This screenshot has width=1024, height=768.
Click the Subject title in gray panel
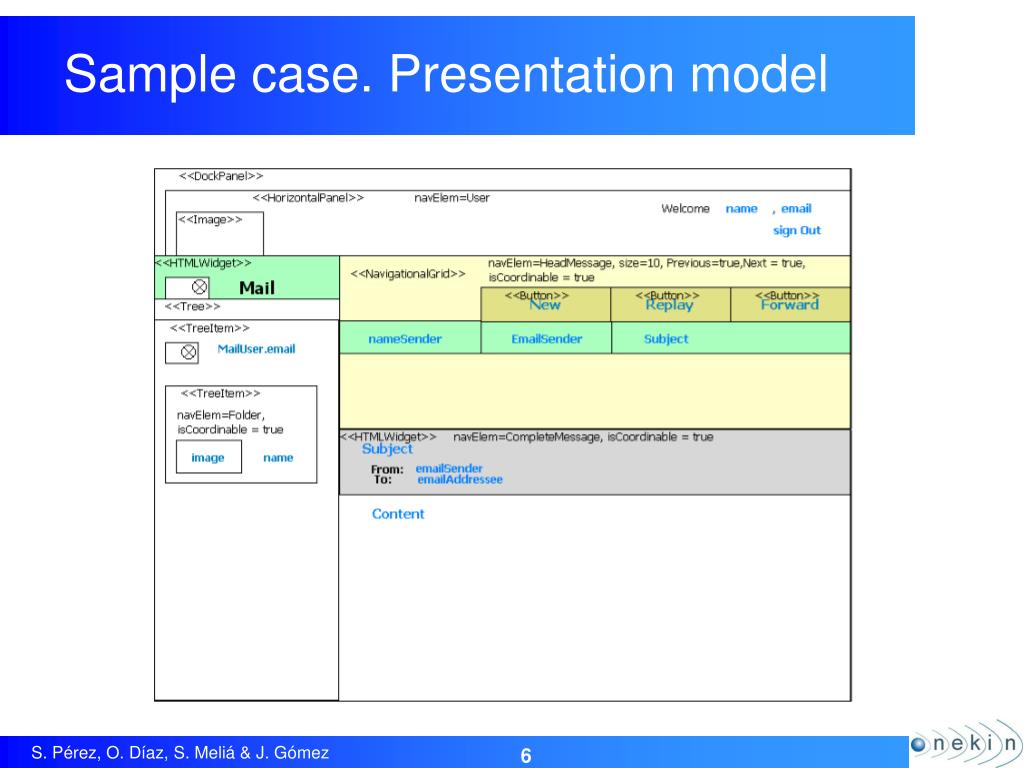tap(387, 449)
